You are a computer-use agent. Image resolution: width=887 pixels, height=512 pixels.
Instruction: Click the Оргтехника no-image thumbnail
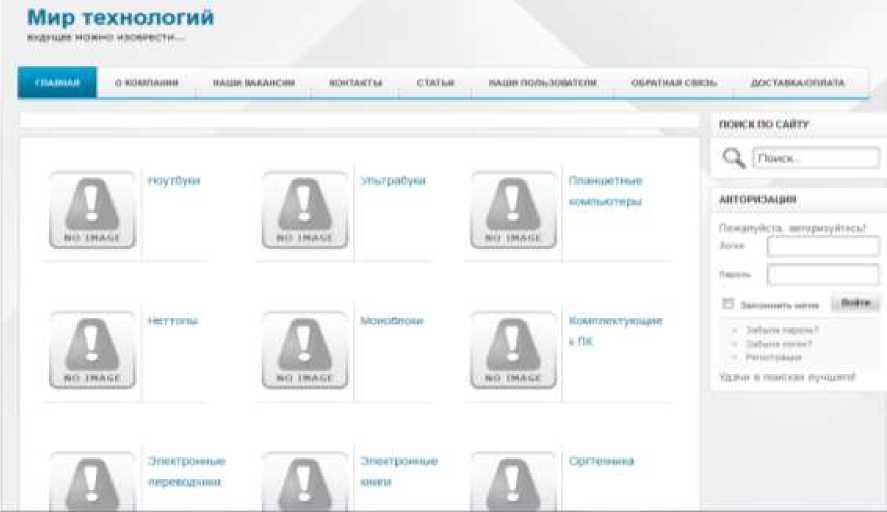pyautogui.click(x=513, y=481)
